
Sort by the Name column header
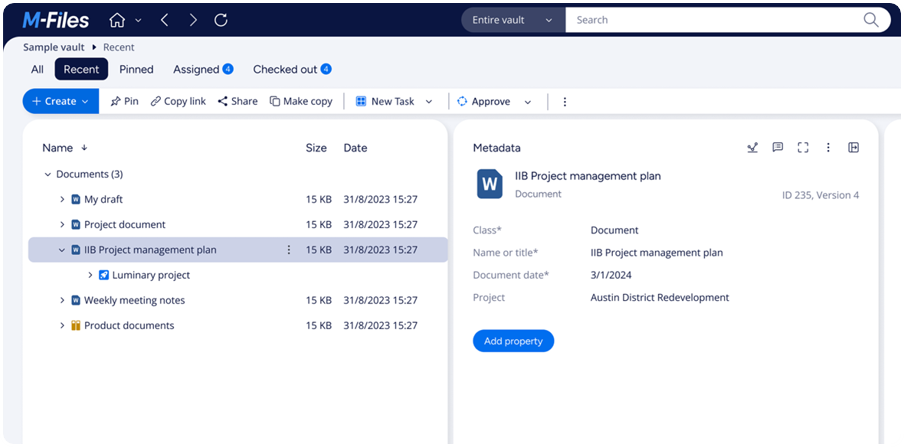click(58, 148)
